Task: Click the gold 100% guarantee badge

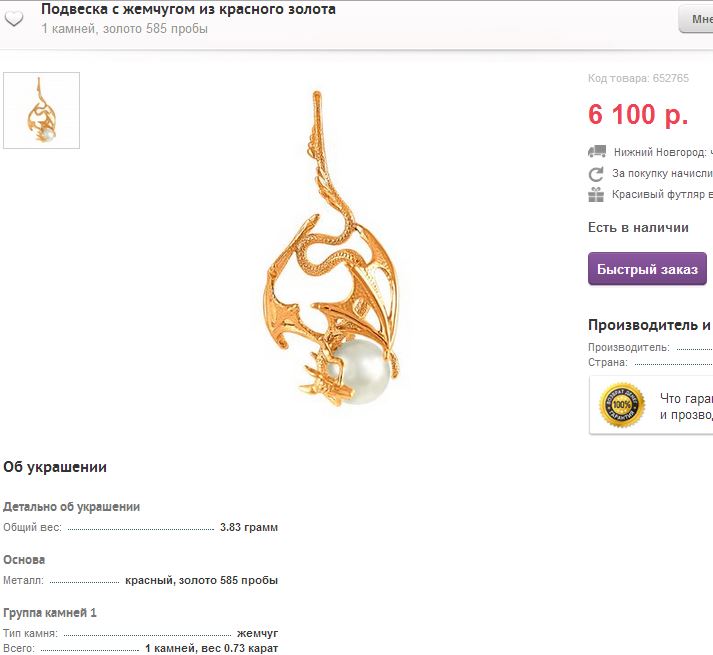Action: coord(622,404)
